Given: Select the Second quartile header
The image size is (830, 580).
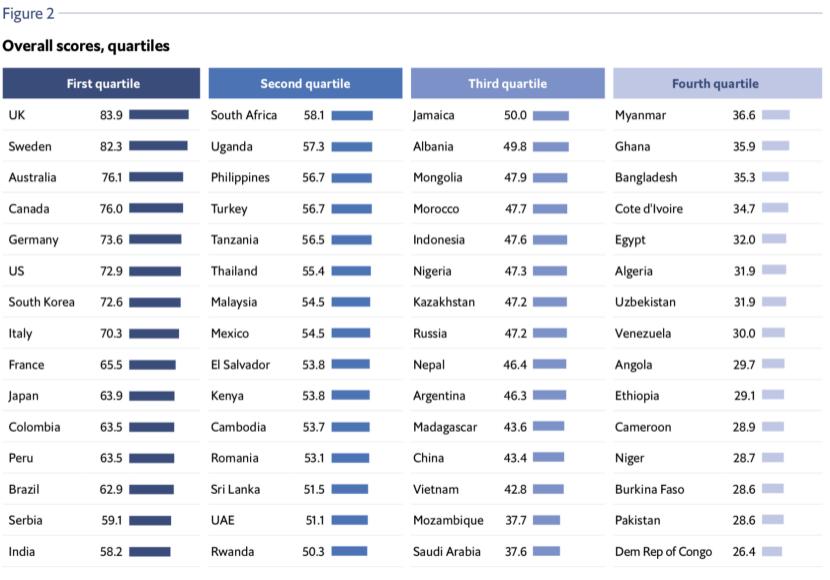Looking at the screenshot, I should click(305, 83).
